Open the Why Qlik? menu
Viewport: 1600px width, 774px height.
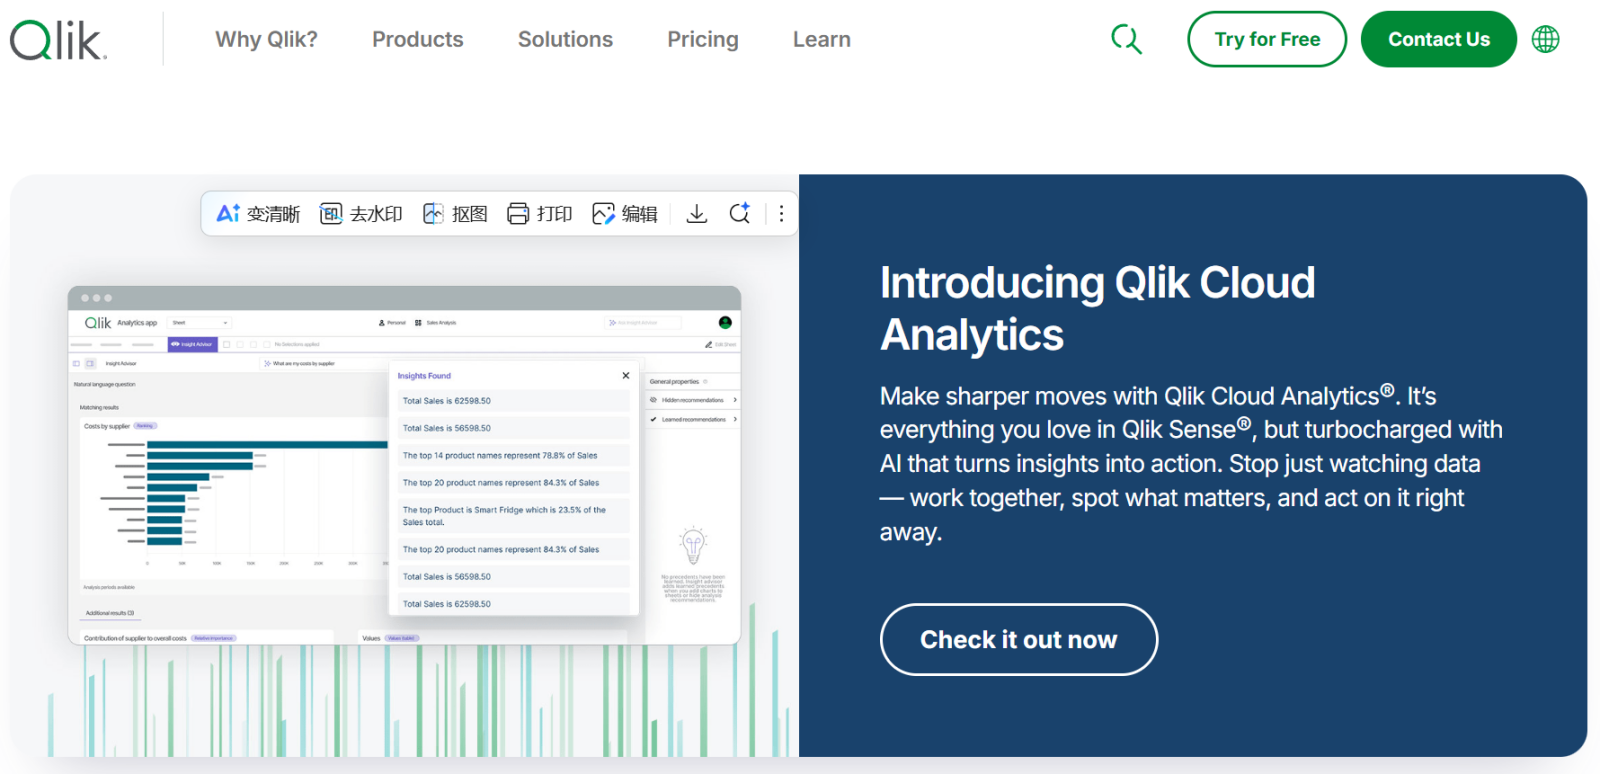click(266, 39)
